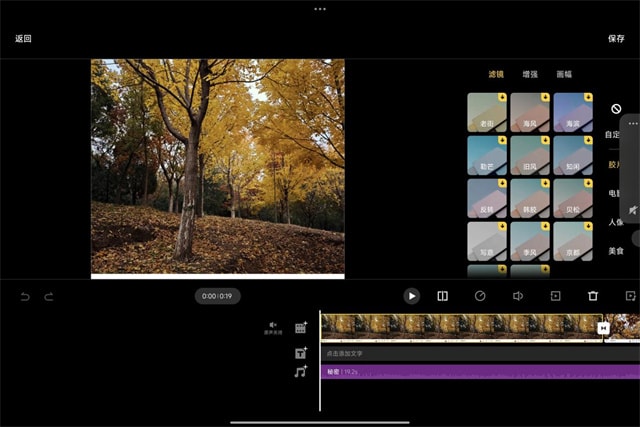Open the speed adjustment tool
The image size is (640, 427).
480,296
